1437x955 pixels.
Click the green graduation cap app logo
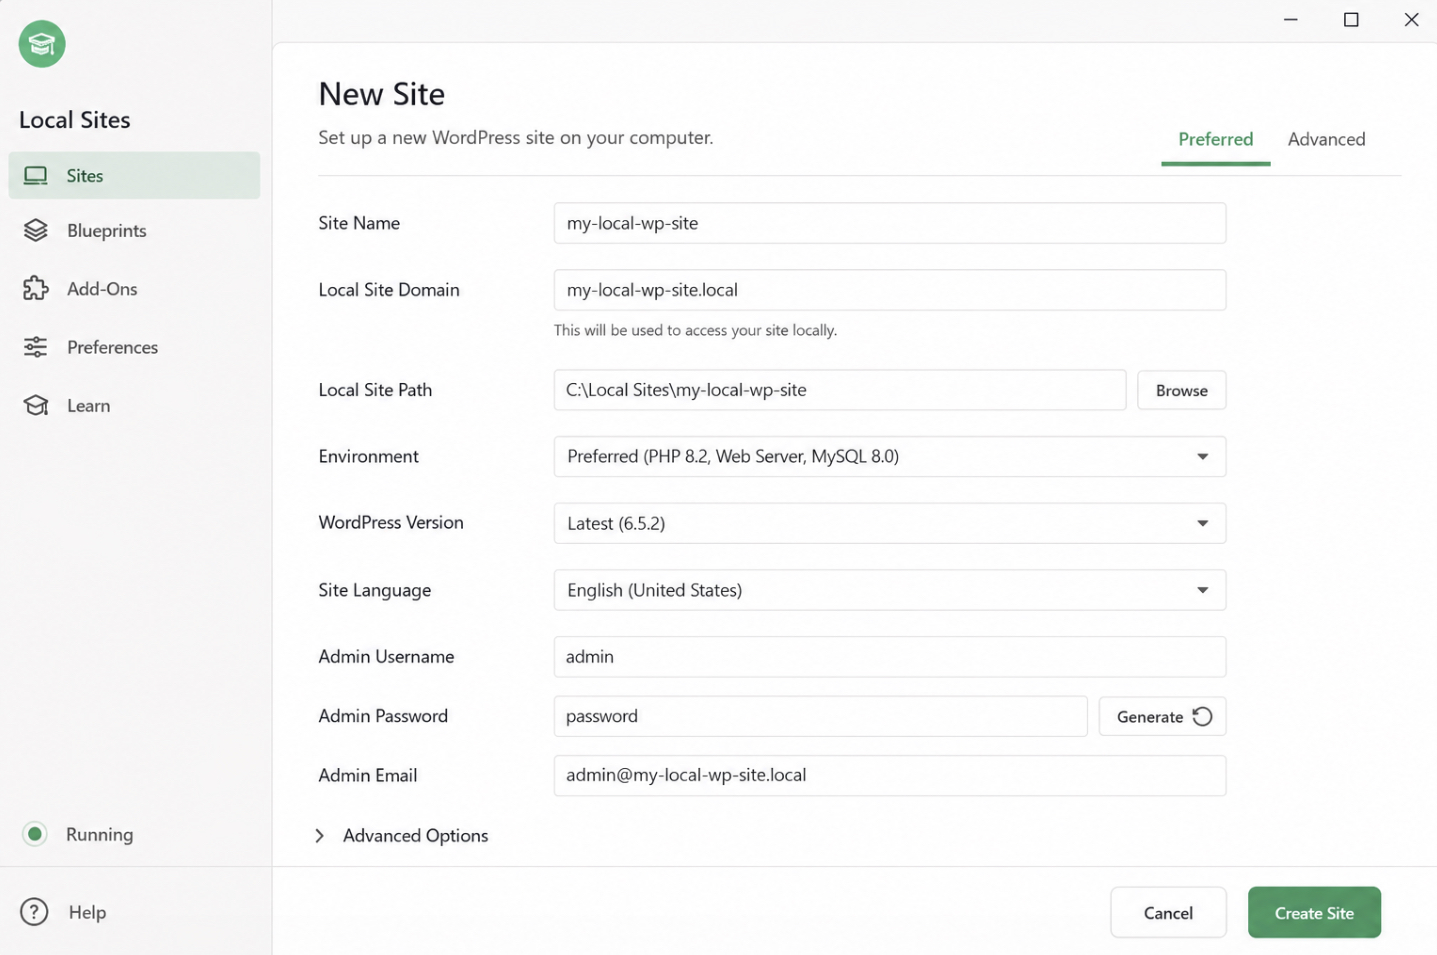[42, 44]
